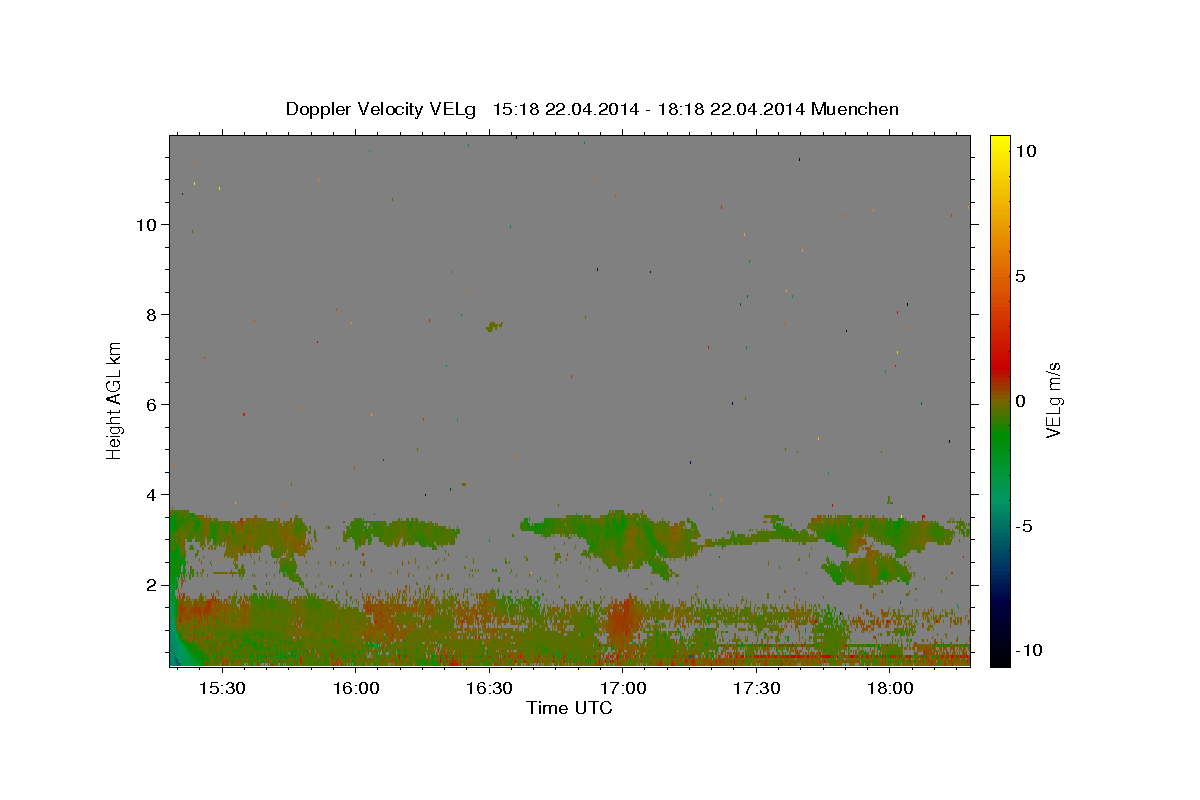1200x800 pixels.
Task: Click the colorbar value -10 label
Action: coord(1027,651)
